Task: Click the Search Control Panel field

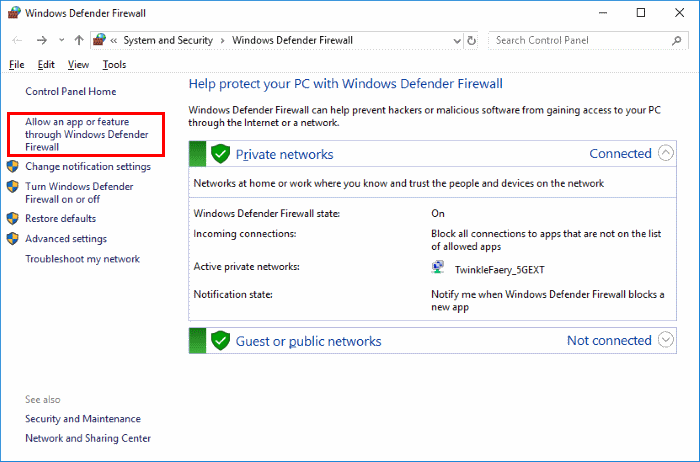Action: (578, 41)
